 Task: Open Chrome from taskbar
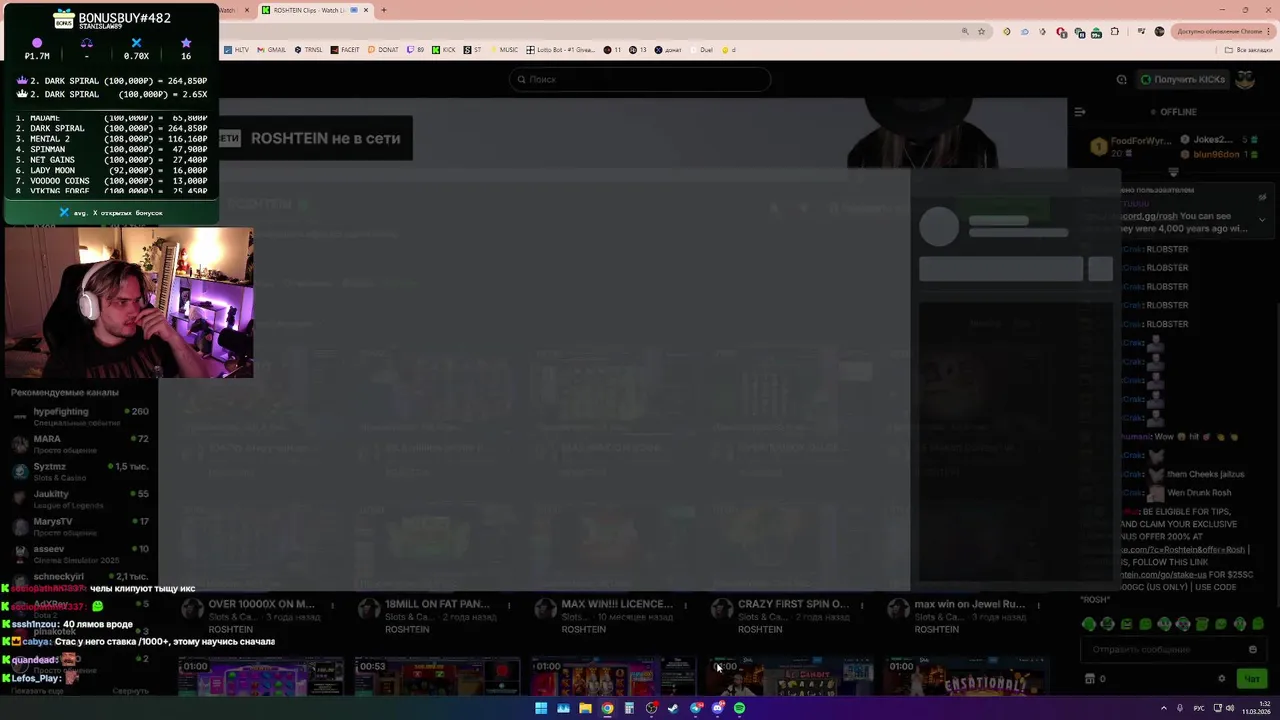[607, 708]
